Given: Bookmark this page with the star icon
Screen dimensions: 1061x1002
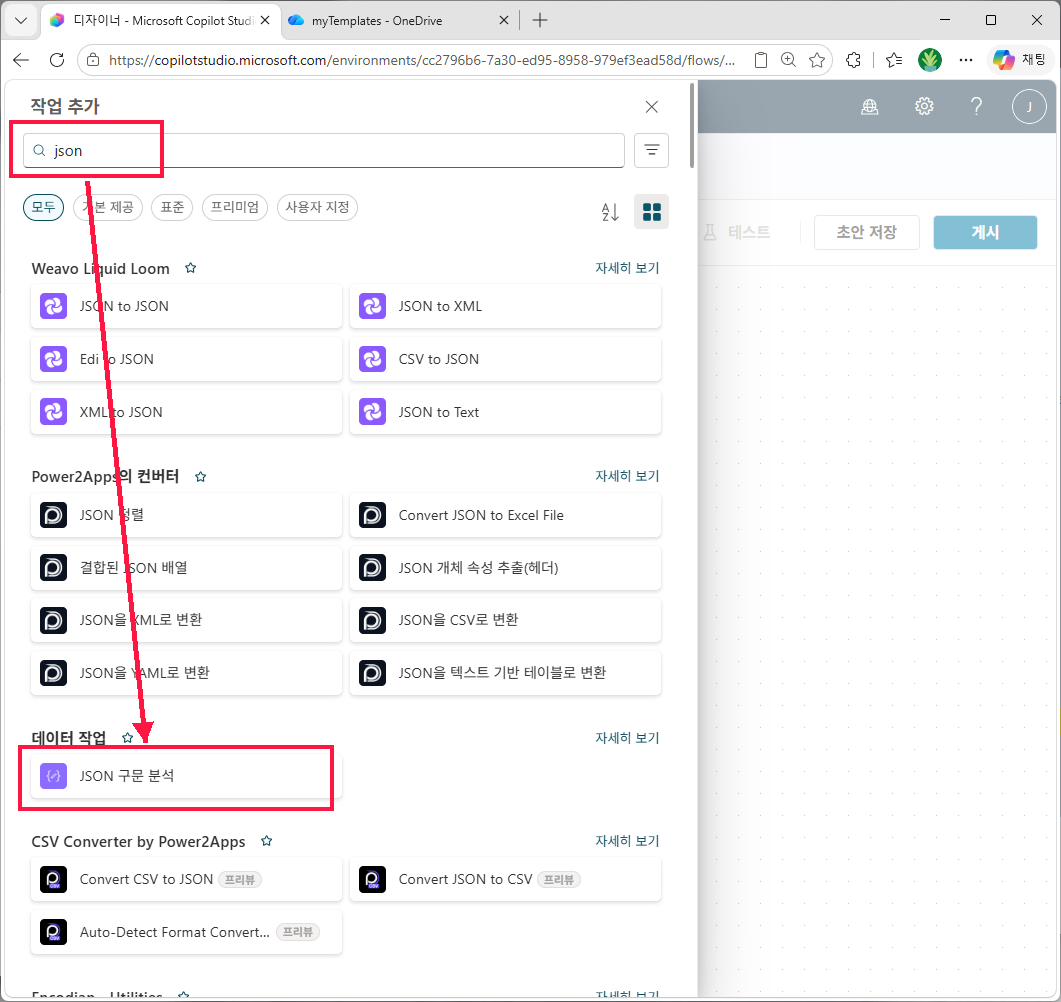Looking at the screenshot, I should click(x=817, y=60).
